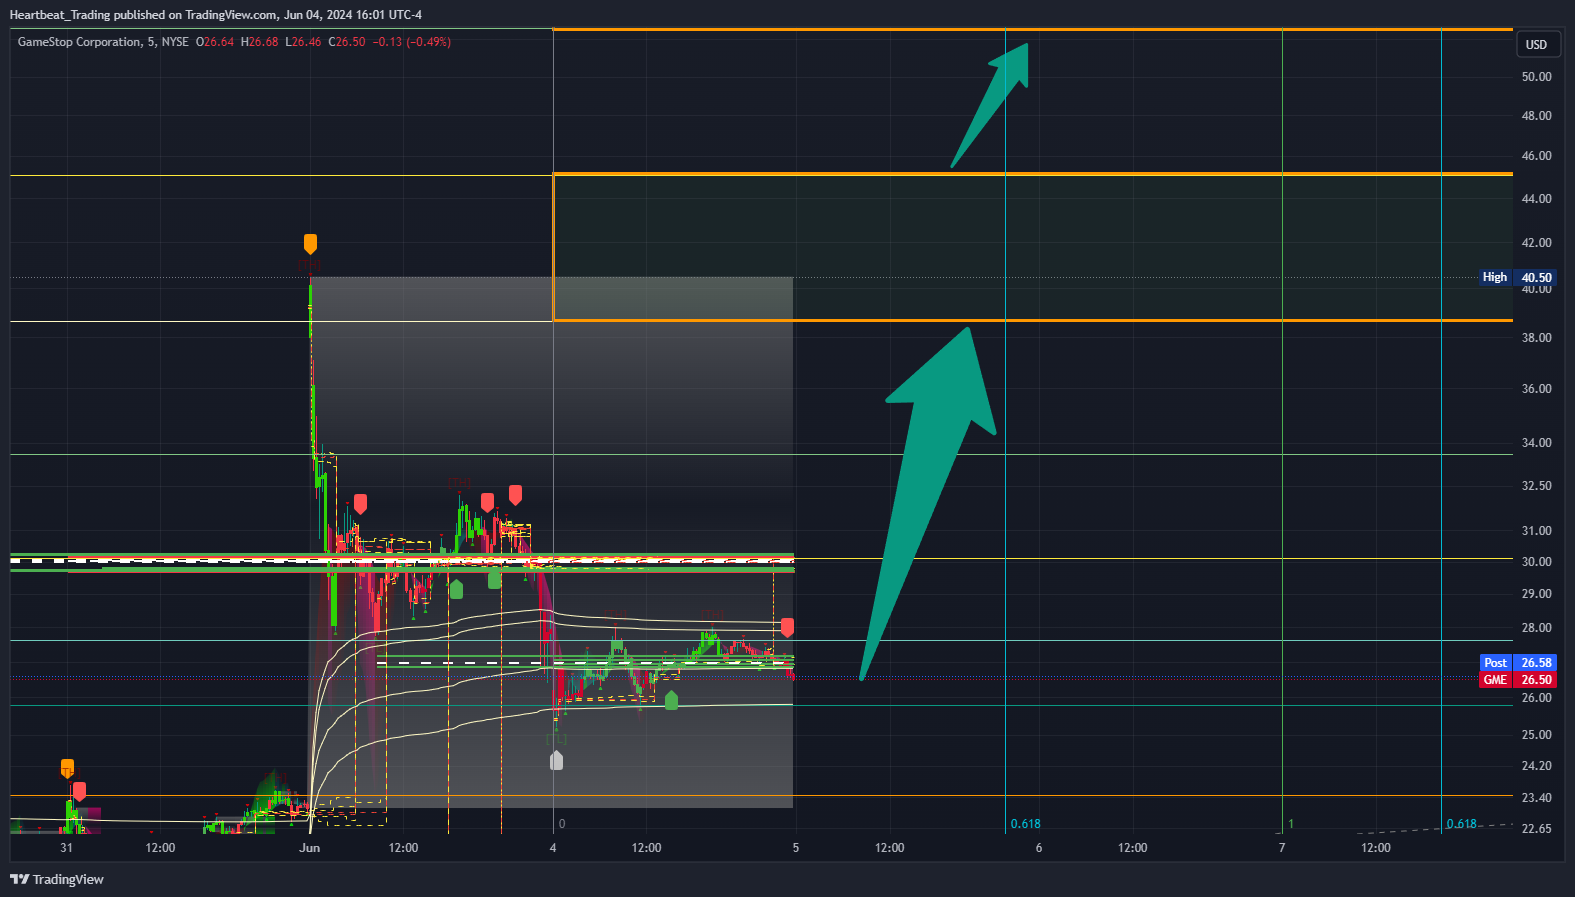Click the high value H26.68
This screenshot has width=1575, height=897.
tap(260, 42)
